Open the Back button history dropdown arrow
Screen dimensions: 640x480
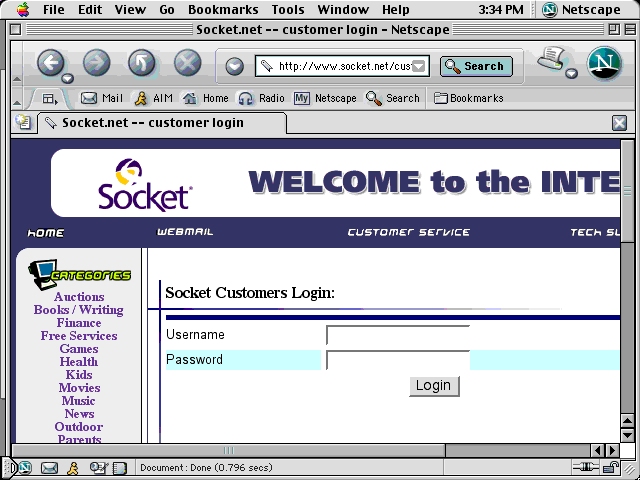pos(68,78)
